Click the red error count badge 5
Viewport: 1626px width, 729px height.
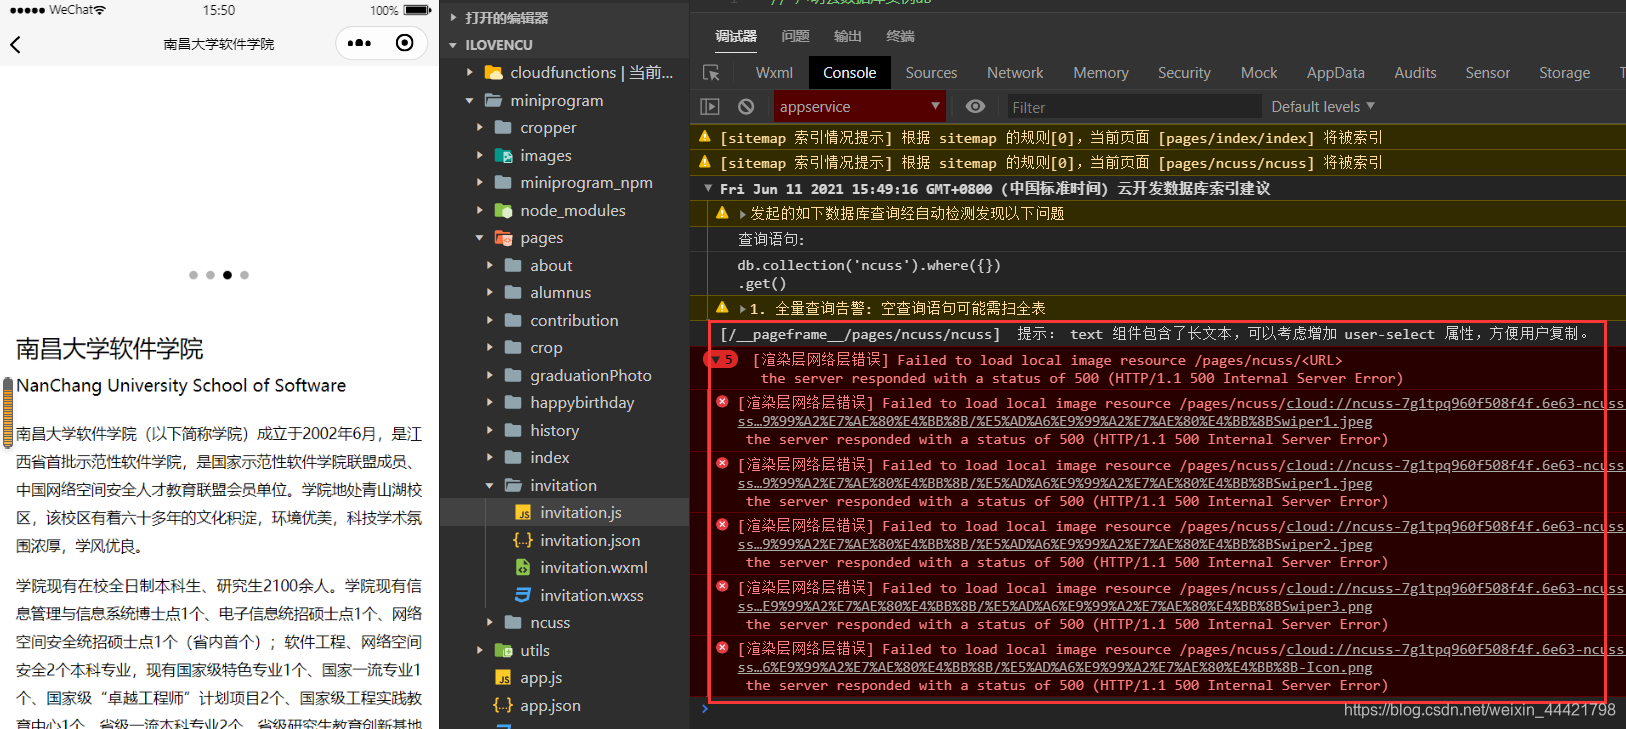[721, 360]
